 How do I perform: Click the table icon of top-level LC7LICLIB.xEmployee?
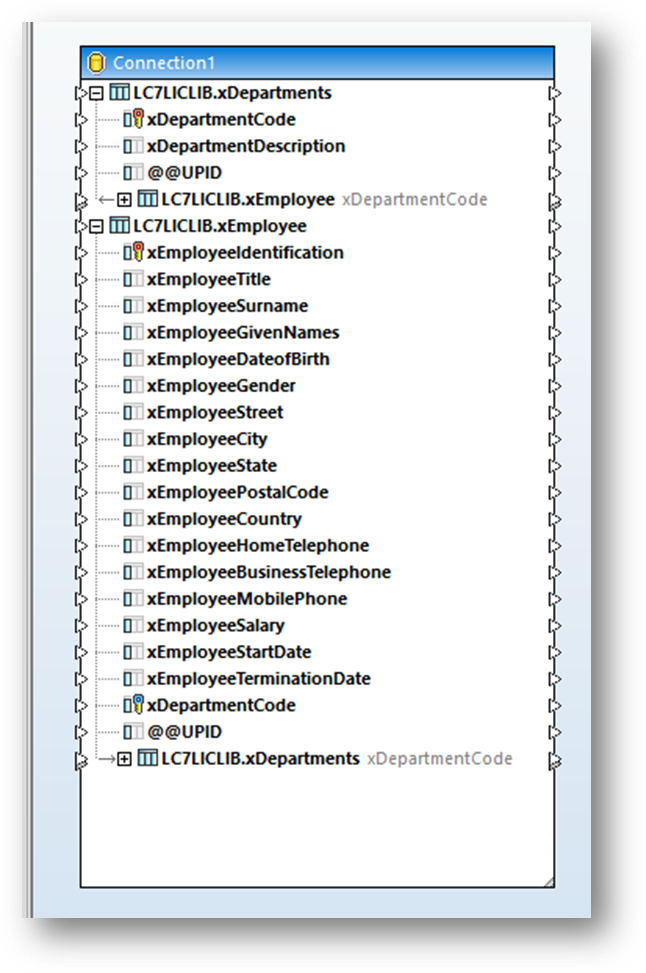[x=119, y=226]
